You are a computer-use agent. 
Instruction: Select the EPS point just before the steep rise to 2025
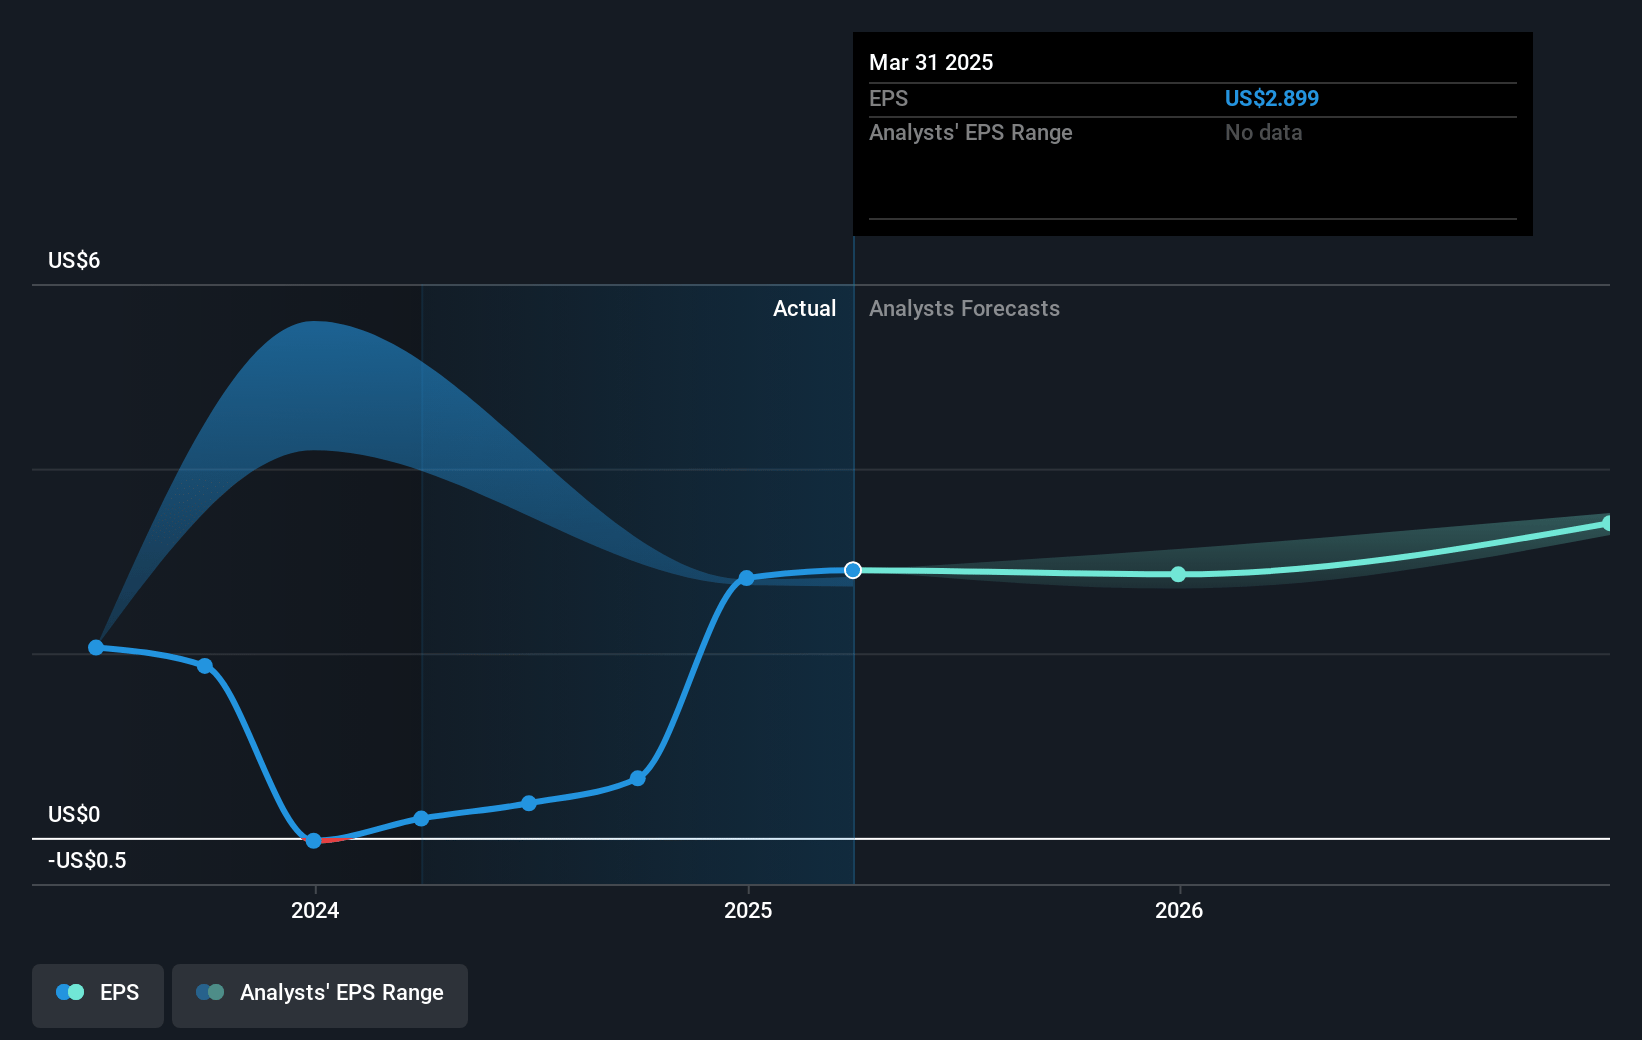638,778
